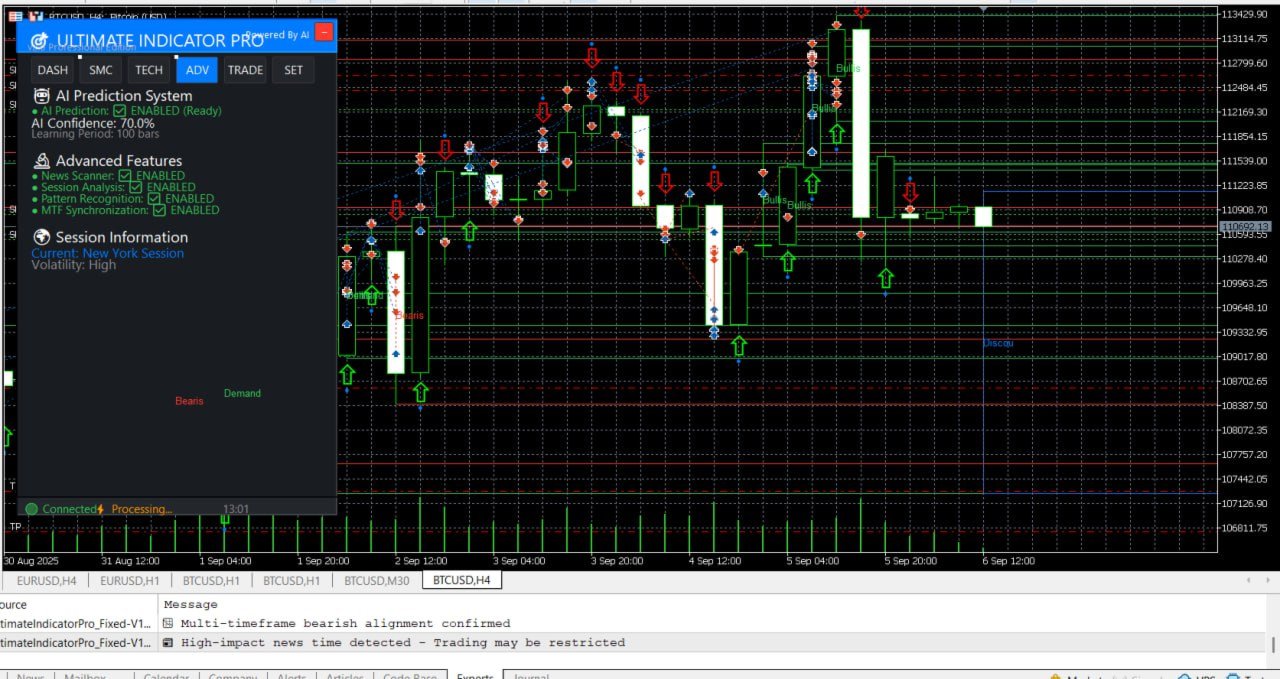Image resolution: width=1280 pixels, height=679 pixels.
Task: Click the Processing... status text
Action: 141,509
